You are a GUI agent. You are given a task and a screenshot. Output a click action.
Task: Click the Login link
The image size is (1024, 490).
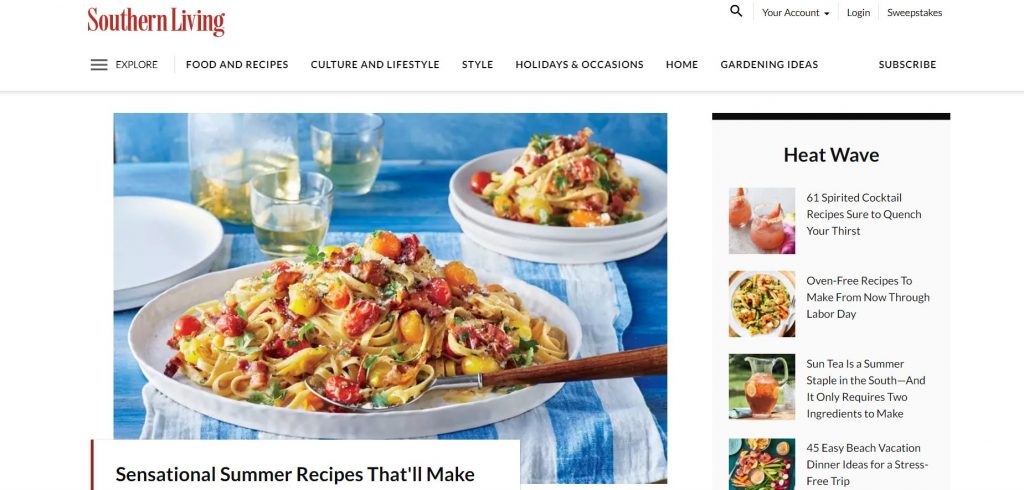(x=858, y=12)
